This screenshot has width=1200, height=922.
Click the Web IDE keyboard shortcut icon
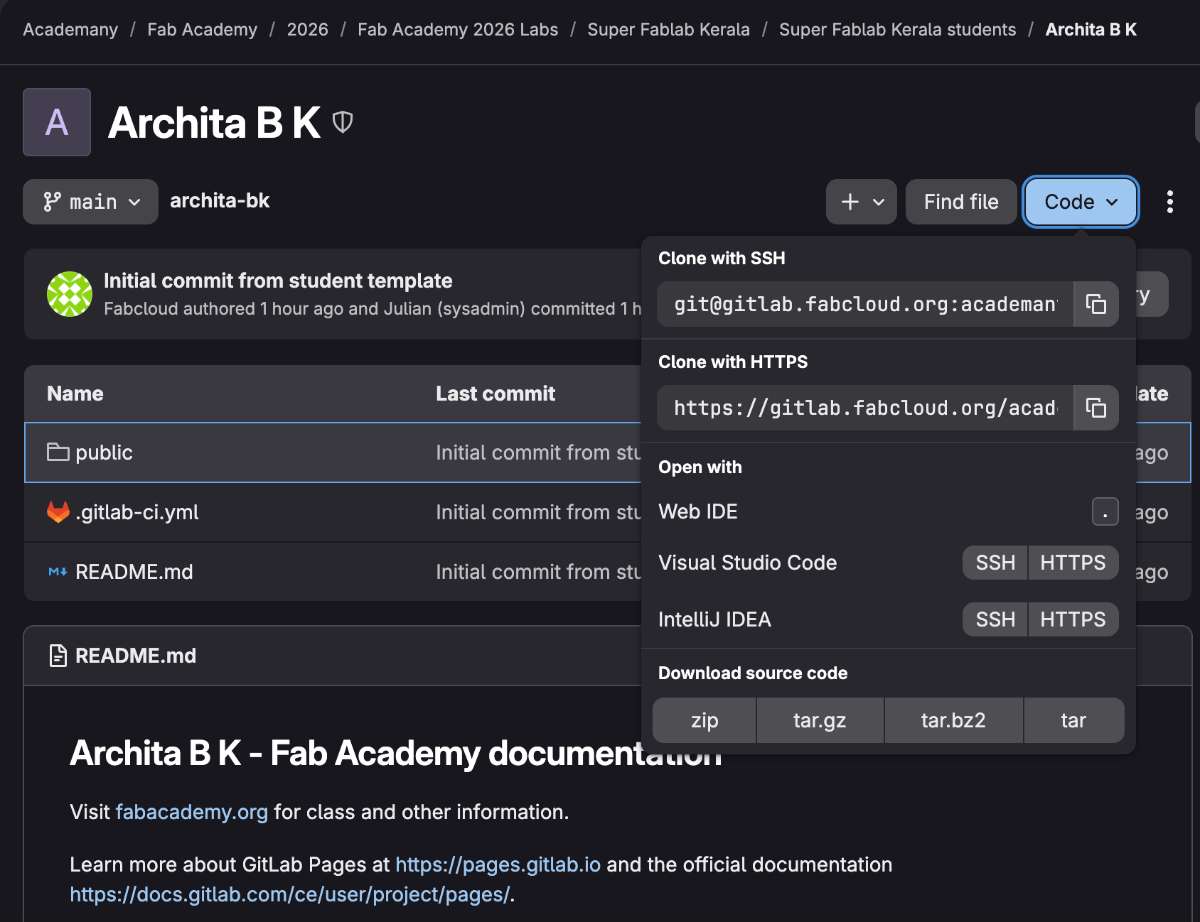[x=1104, y=512]
